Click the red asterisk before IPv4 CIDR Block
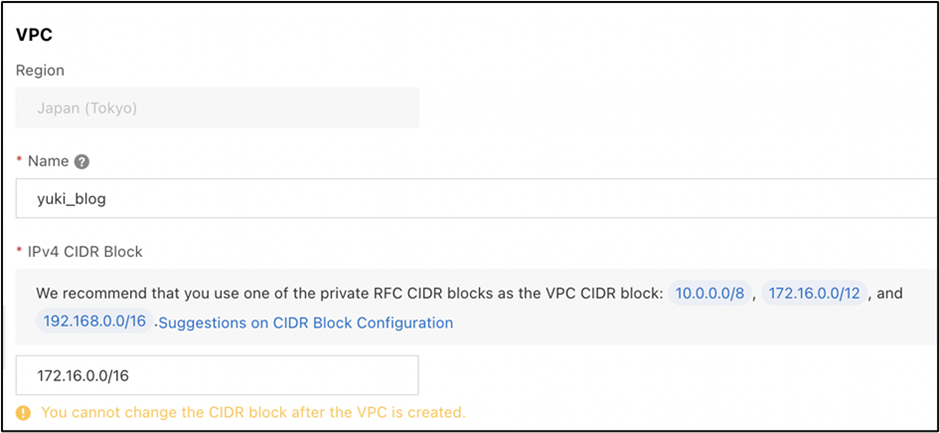Viewport: 940px width, 433px height. pos(20,252)
